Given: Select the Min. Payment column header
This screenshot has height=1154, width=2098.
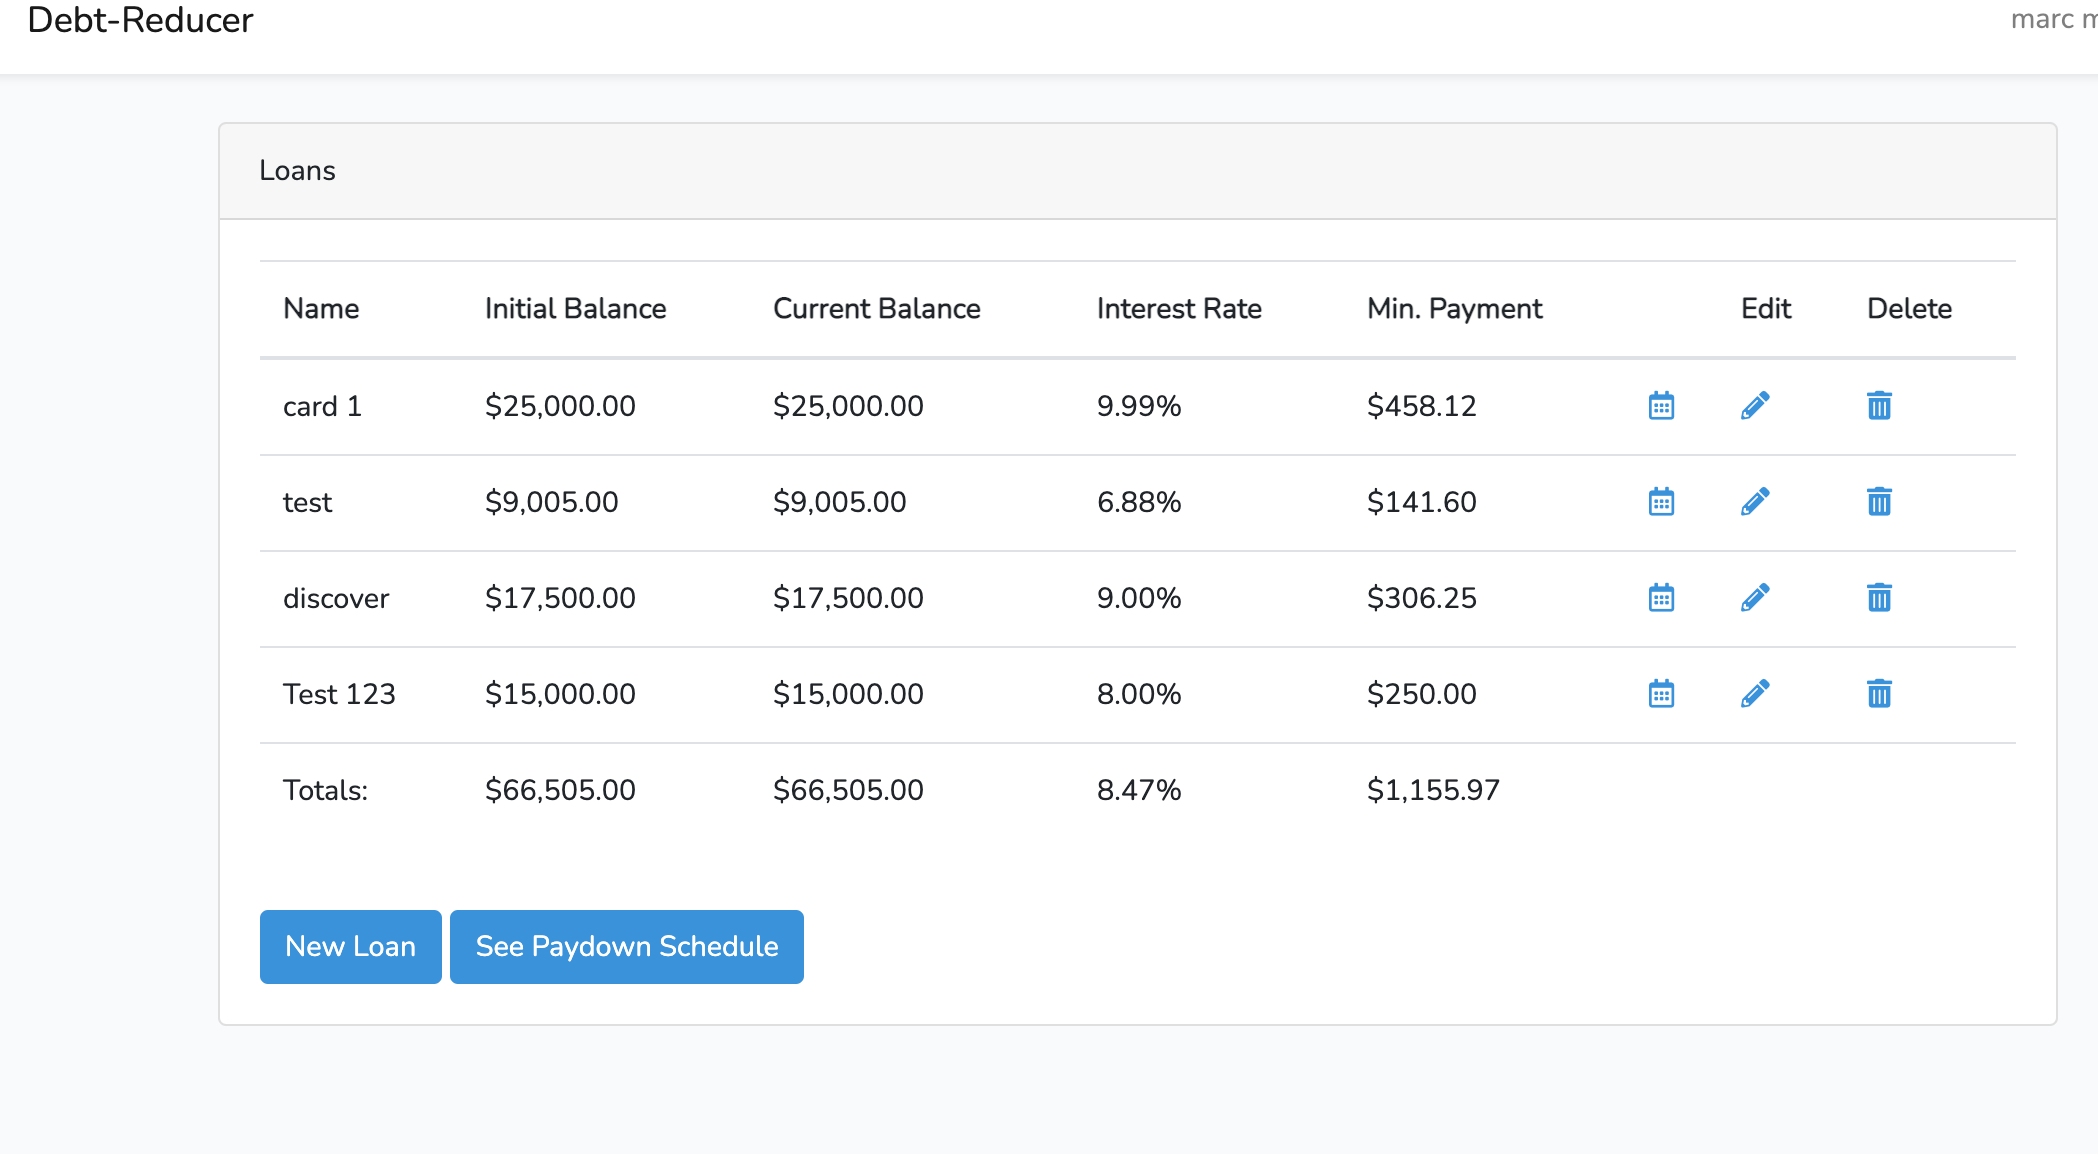Looking at the screenshot, I should pos(1454,309).
